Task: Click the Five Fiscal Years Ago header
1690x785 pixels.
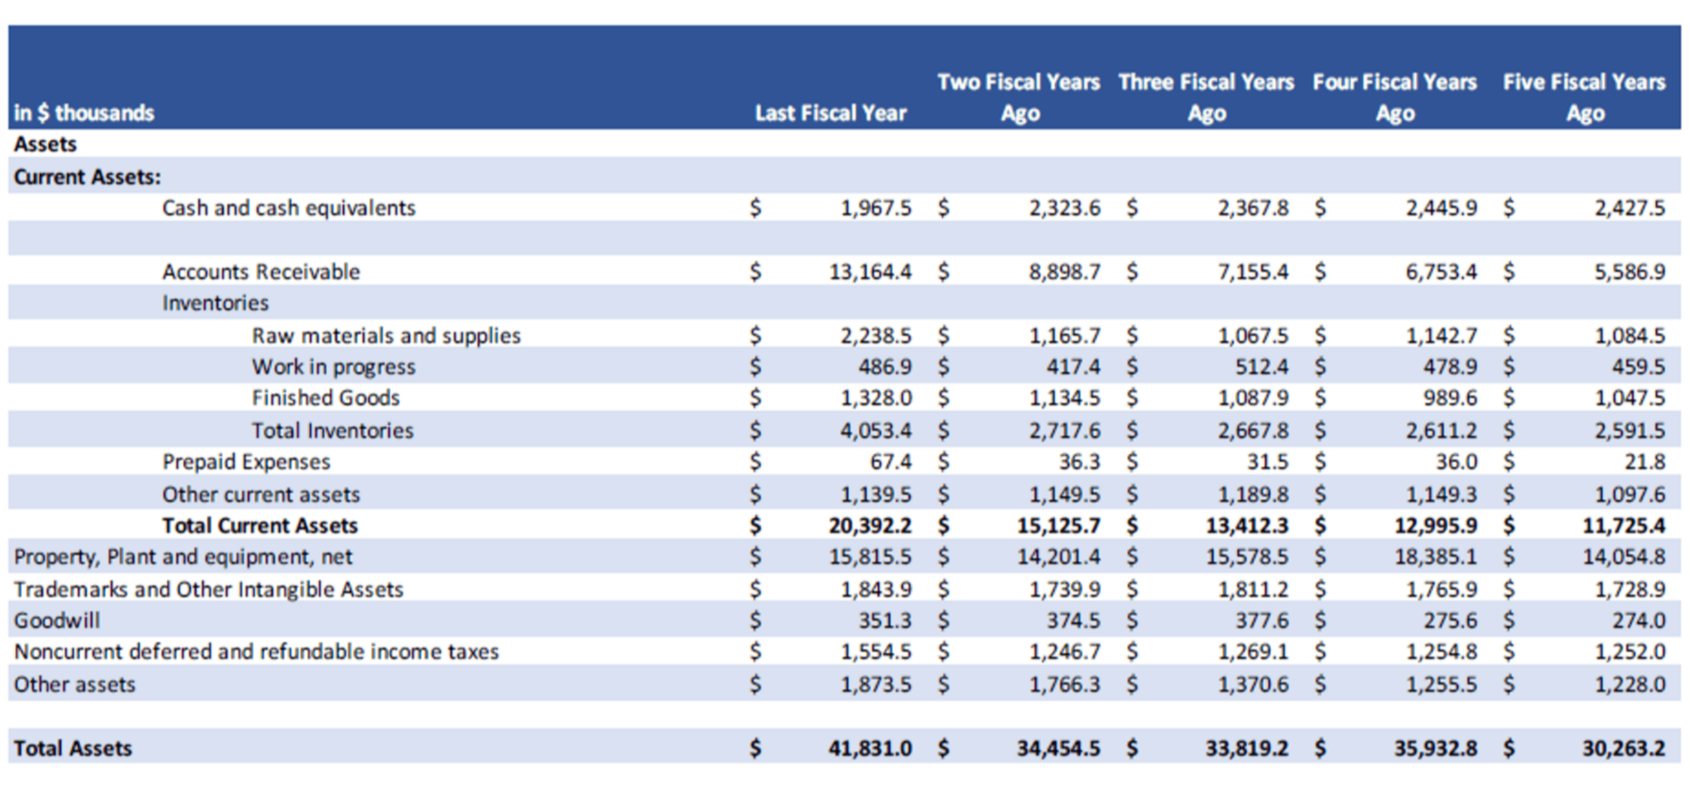Action: coord(1584,97)
